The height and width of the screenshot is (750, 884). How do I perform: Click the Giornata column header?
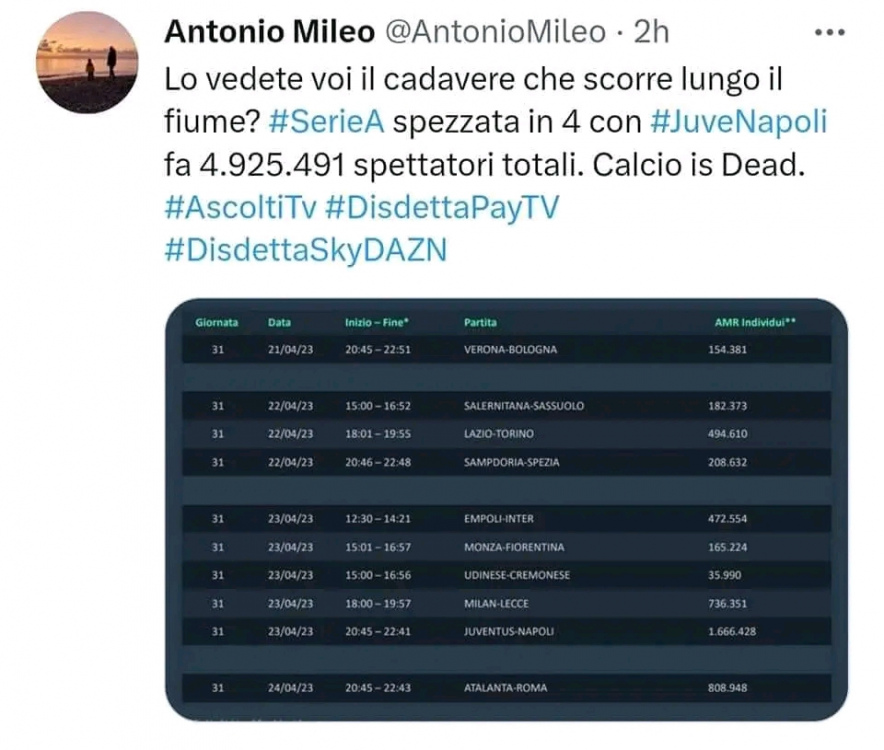coord(217,323)
